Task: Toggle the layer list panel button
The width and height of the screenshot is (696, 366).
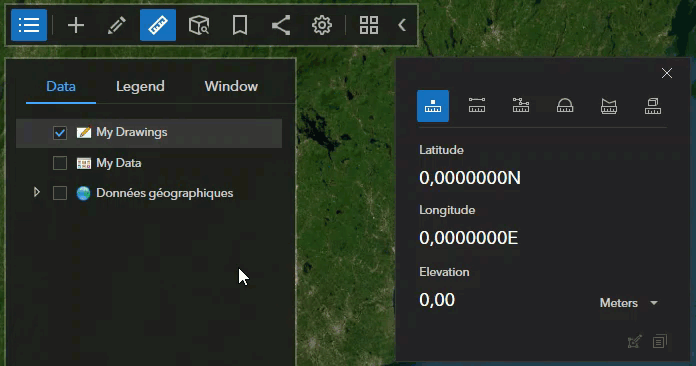Action: pyautogui.click(x=29, y=25)
